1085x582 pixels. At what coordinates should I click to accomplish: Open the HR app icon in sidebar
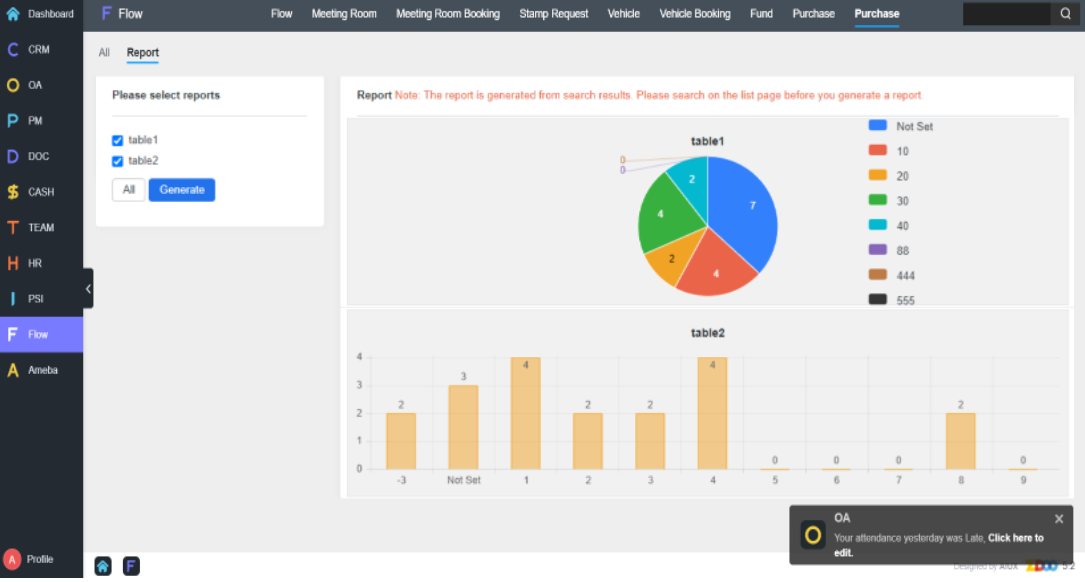[x=13, y=263]
